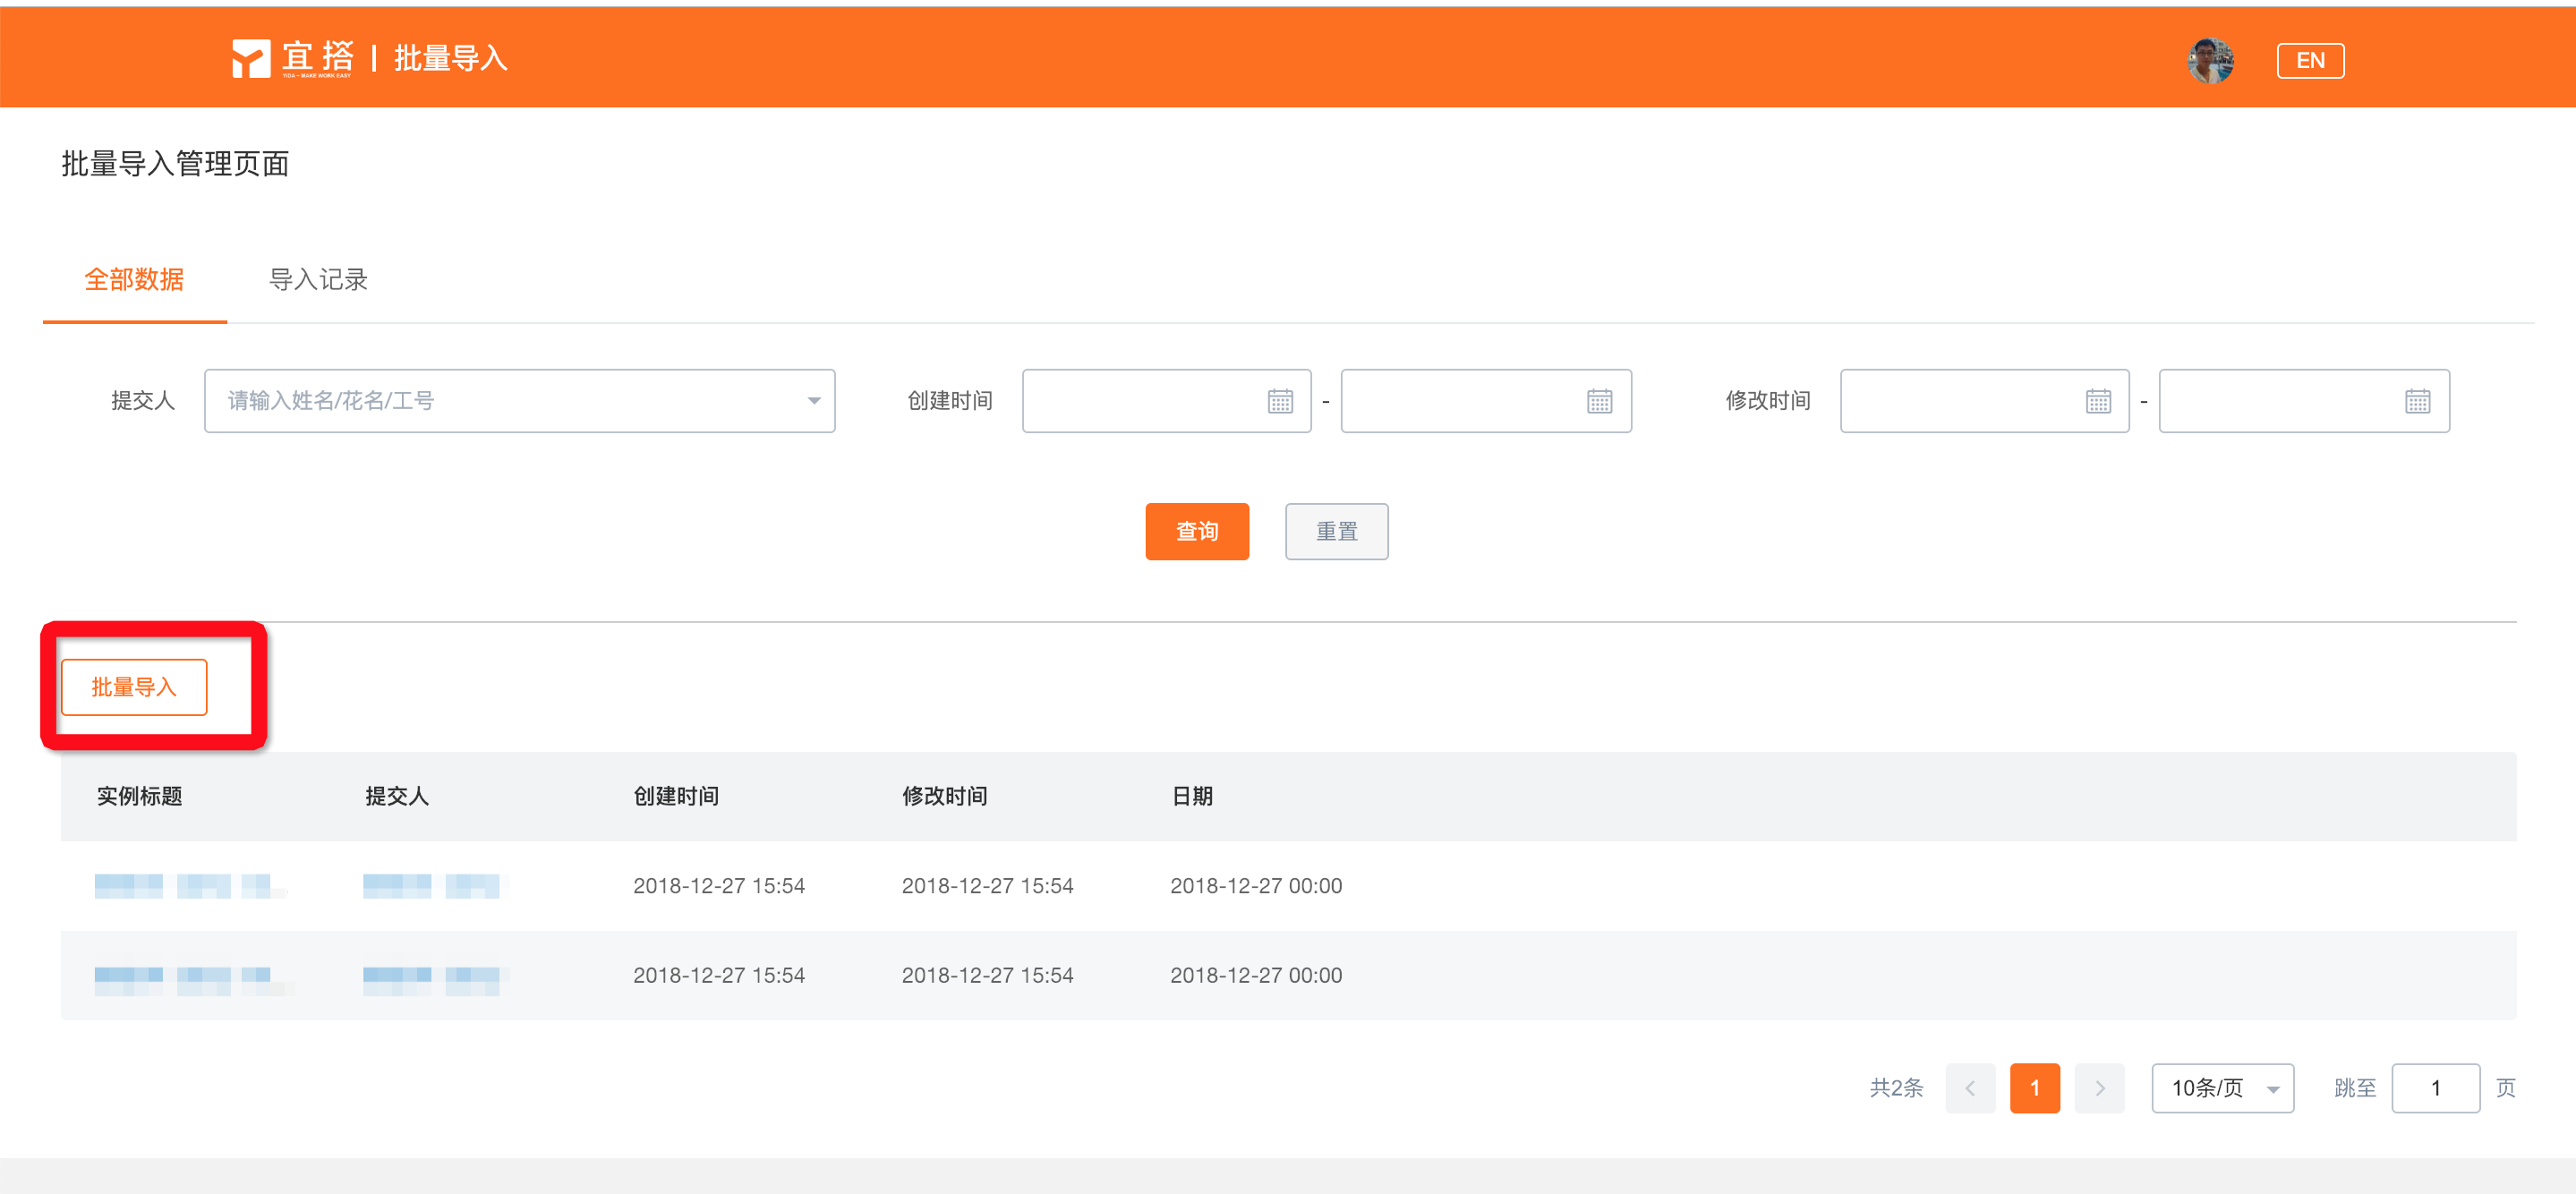Open calendar for modification time end date

(2416, 401)
